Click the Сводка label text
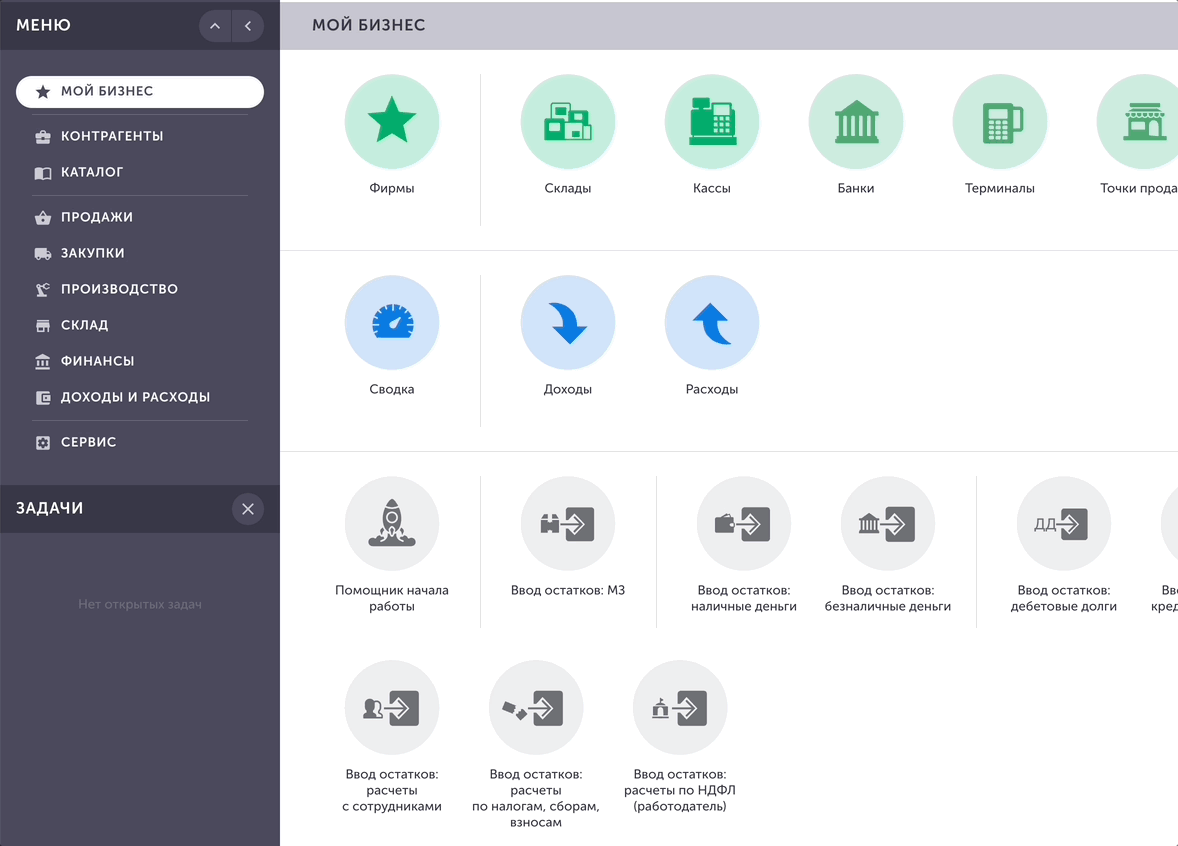The width and height of the screenshot is (1178, 846). tap(391, 389)
